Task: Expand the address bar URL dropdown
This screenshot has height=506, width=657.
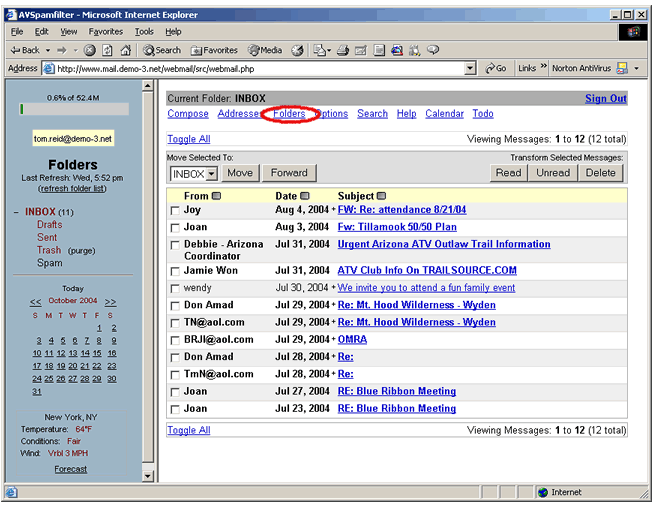Action: point(471,69)
